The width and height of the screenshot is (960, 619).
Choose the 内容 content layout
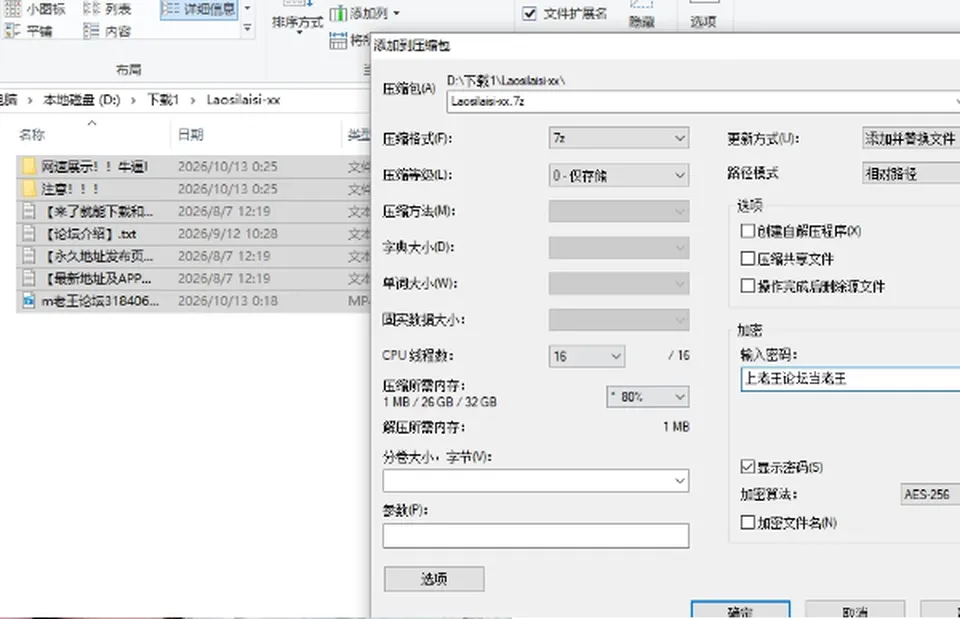[x=108, y=31]
